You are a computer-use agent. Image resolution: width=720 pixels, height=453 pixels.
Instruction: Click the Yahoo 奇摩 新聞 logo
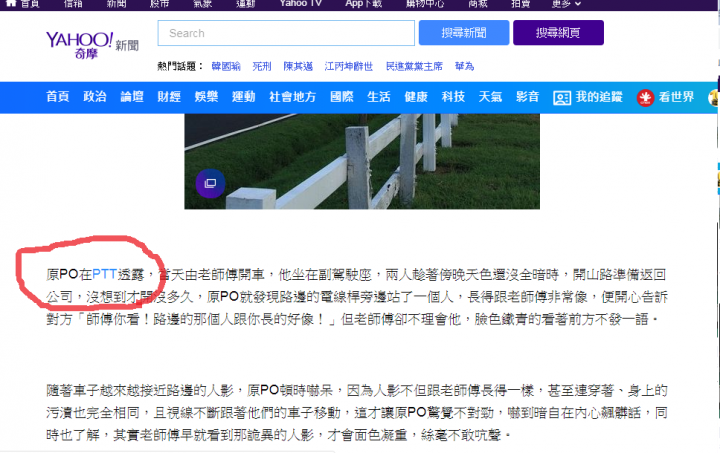pos(92,45)
